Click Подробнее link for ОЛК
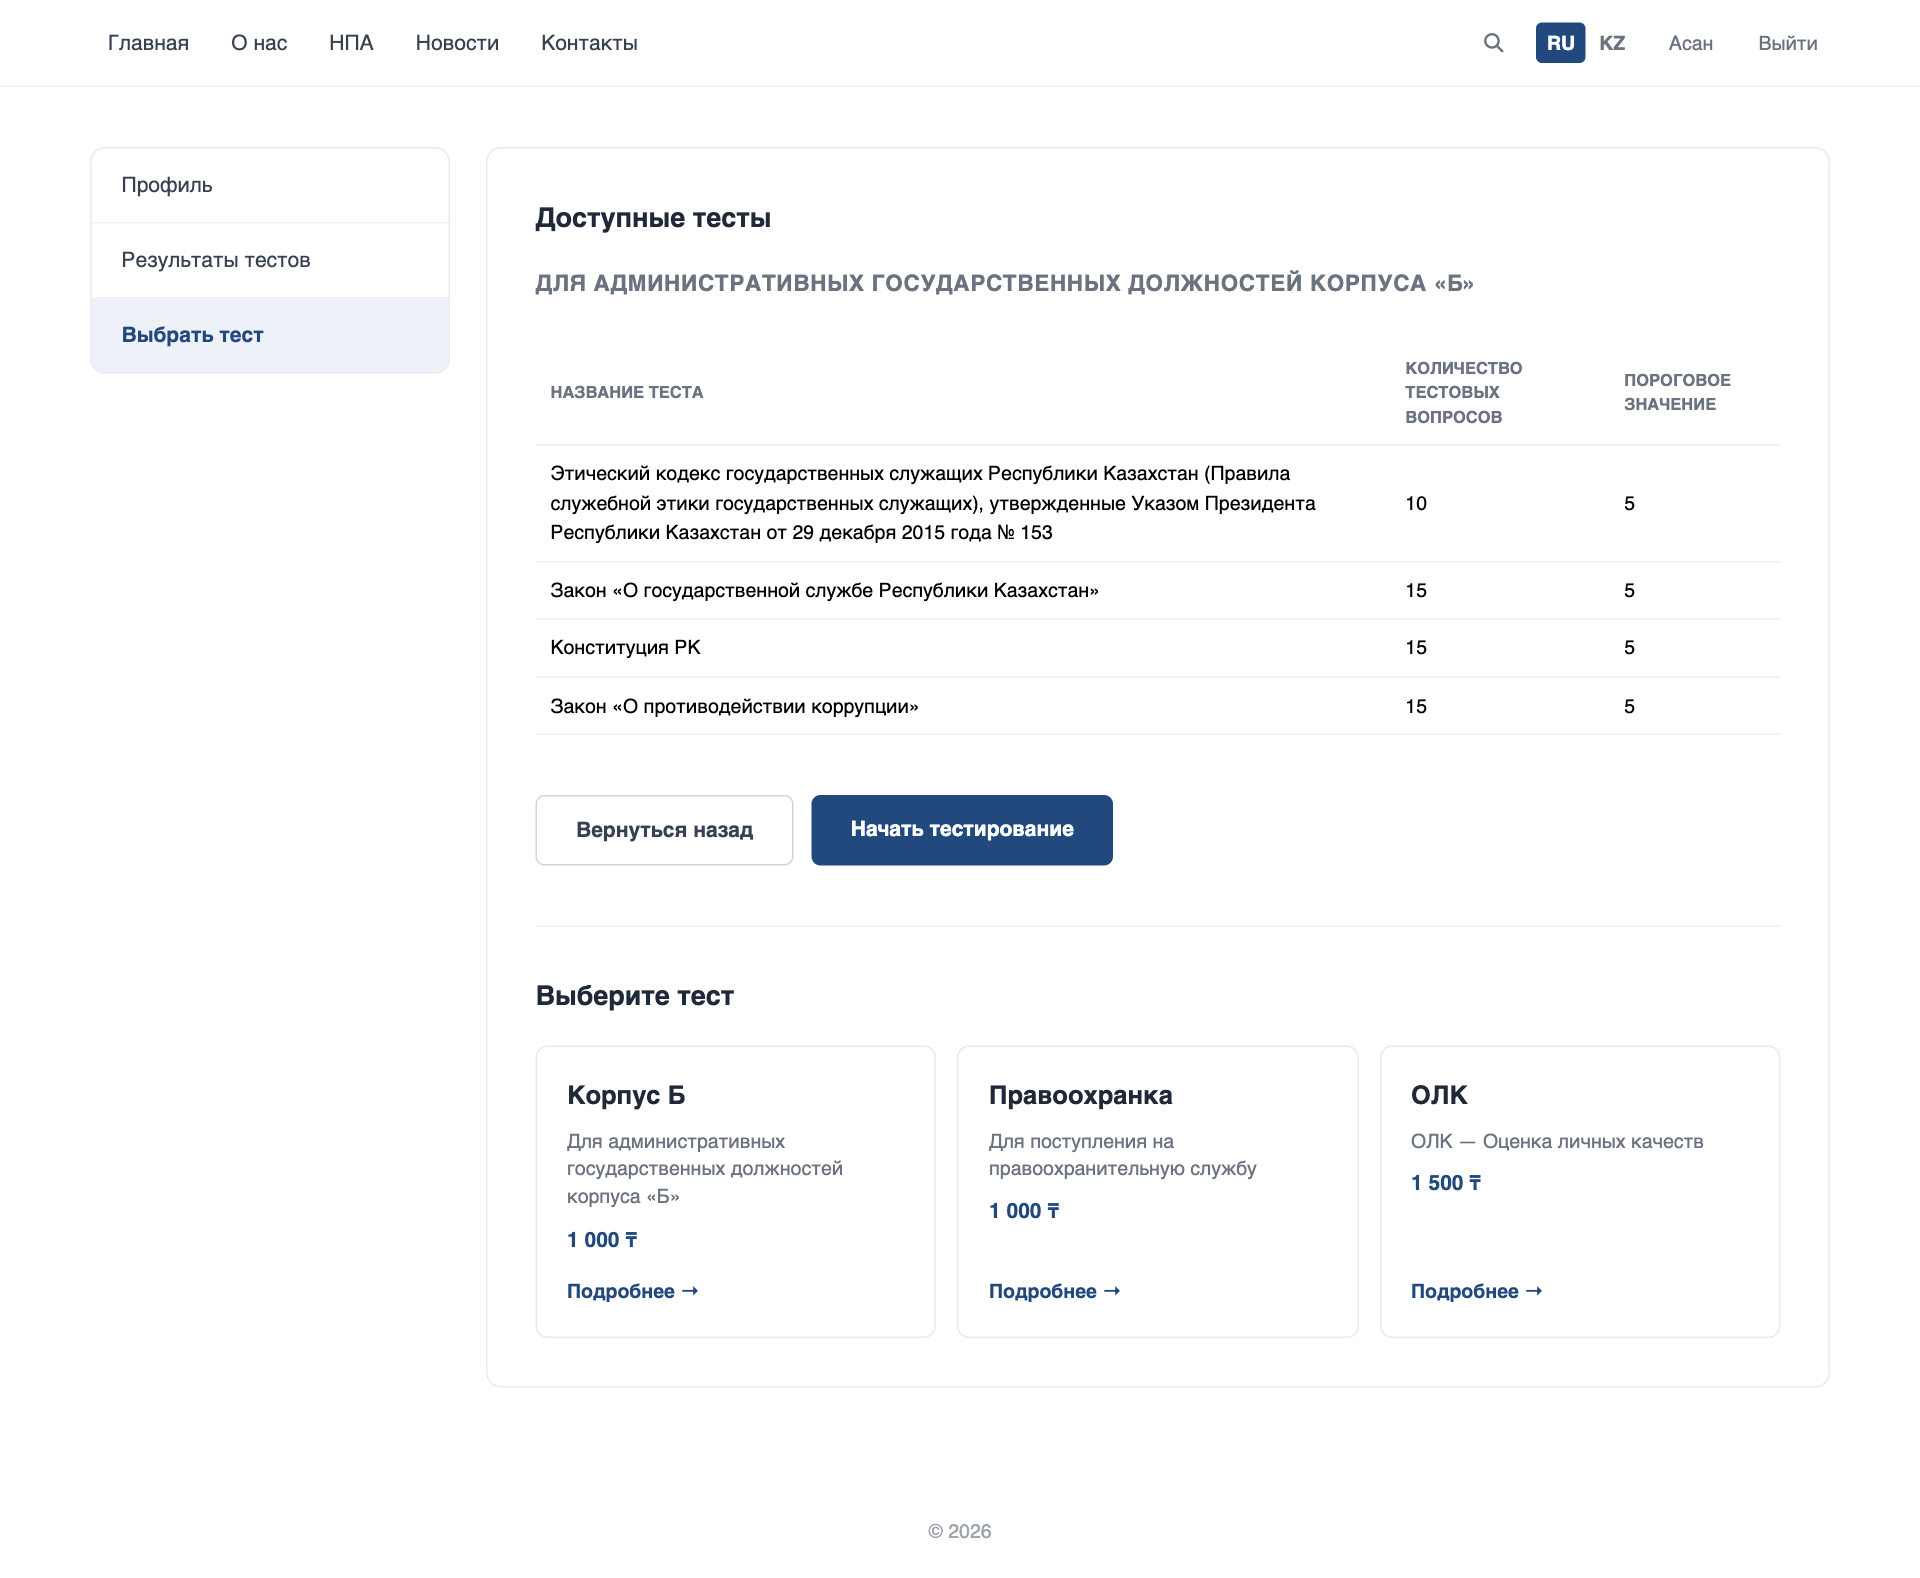 [x=1476, y=1291]
